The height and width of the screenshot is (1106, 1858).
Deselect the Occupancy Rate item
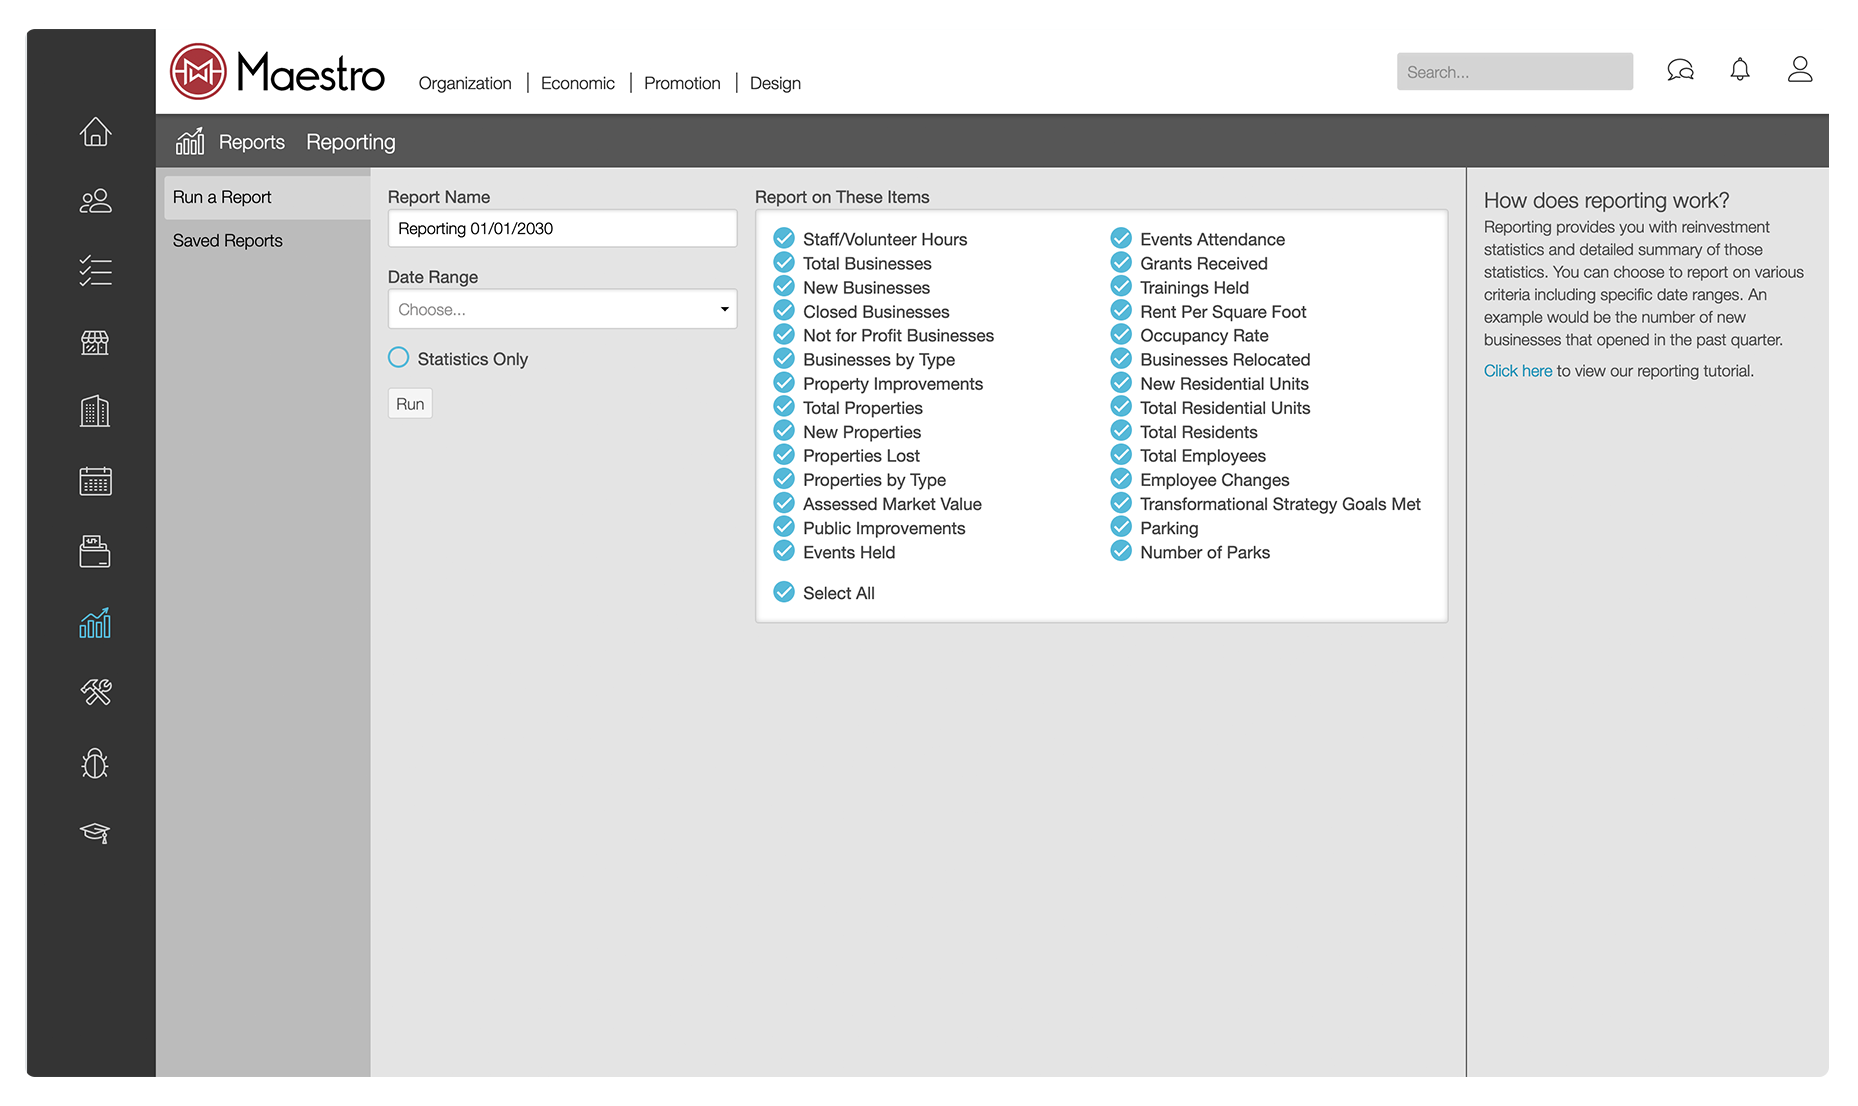(1120, 334)
